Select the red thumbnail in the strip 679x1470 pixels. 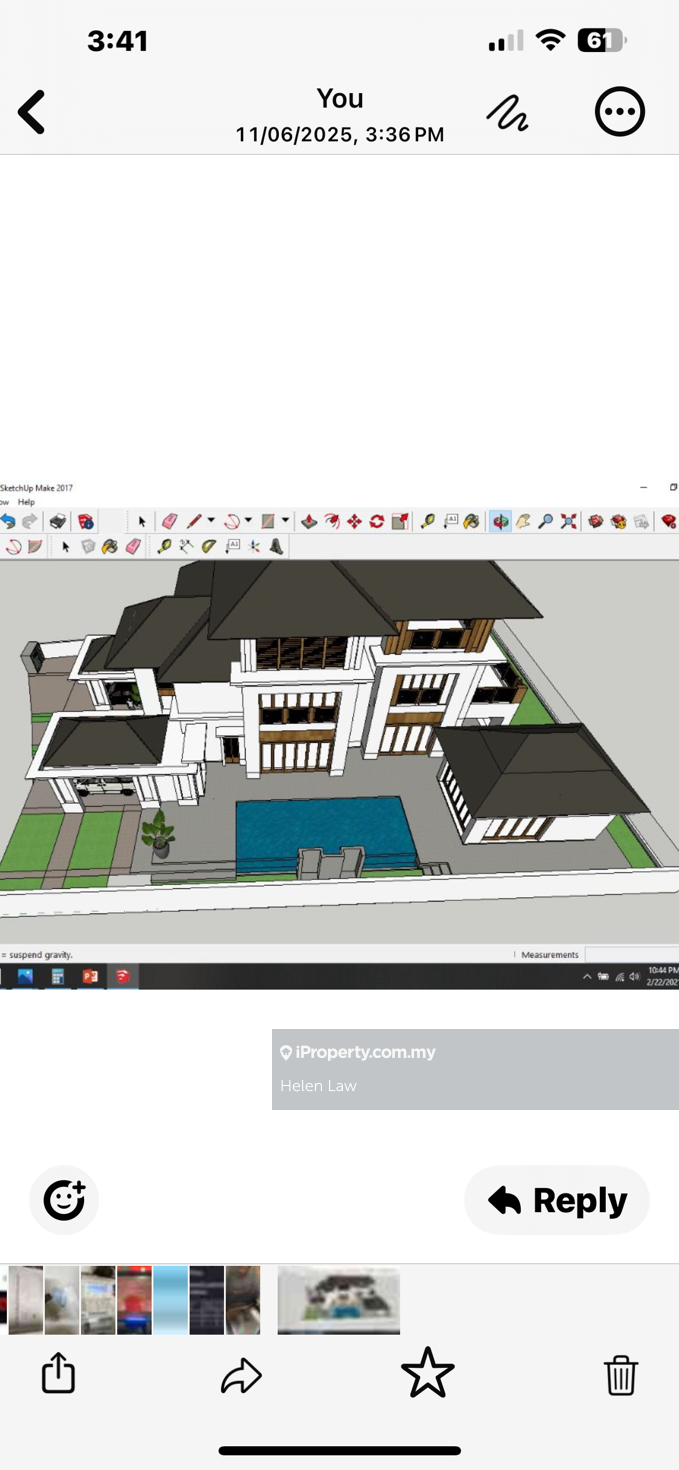pos(134,1300)
